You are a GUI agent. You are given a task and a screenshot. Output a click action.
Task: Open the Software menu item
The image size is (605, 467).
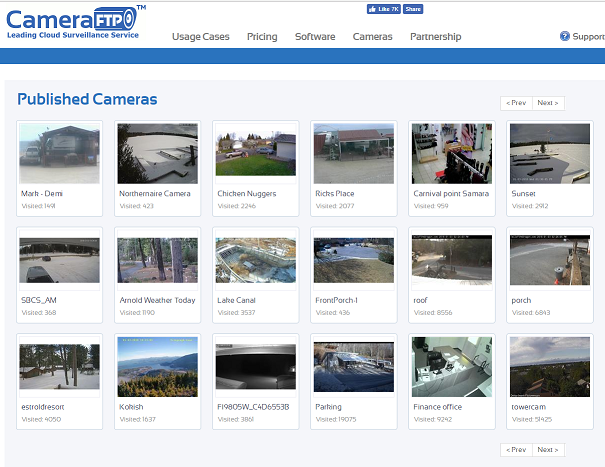(x=315, y=37)
